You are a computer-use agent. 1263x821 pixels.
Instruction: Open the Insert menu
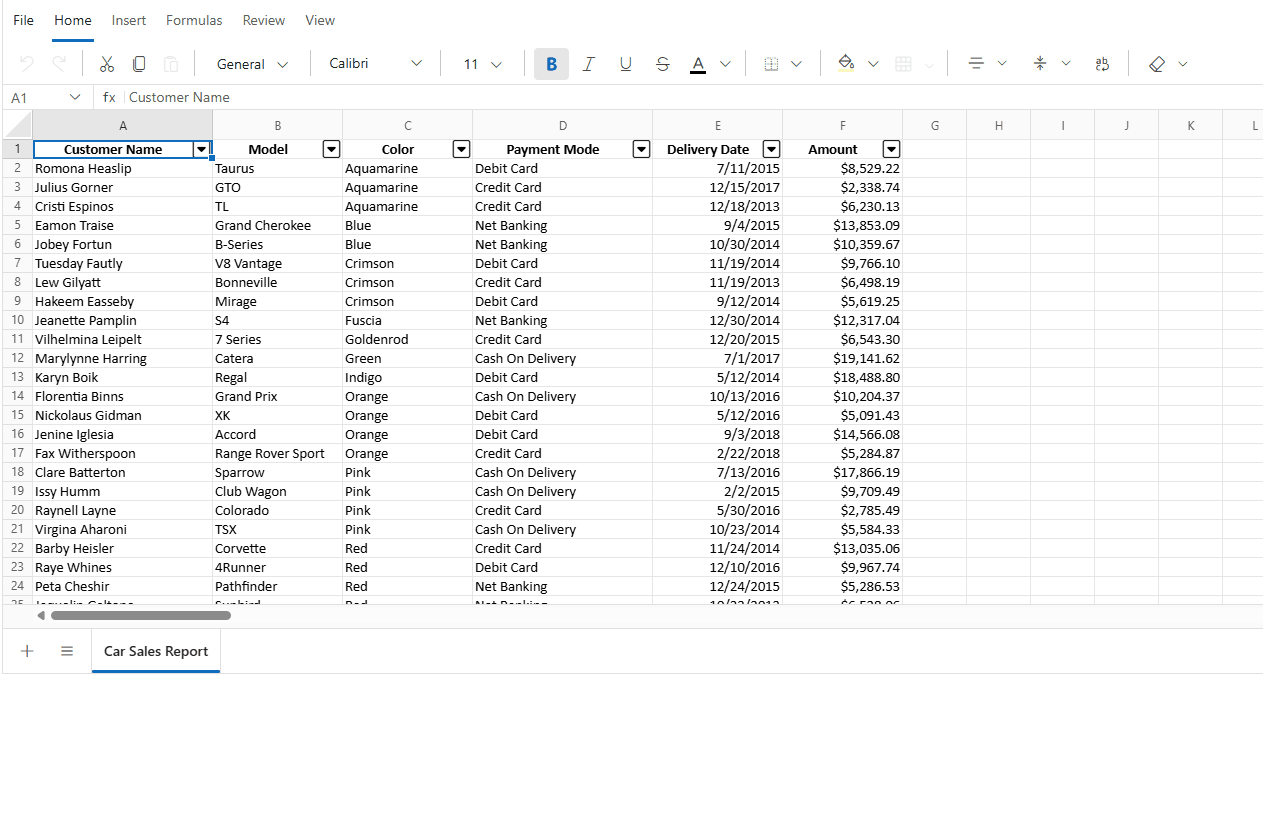point(128,19)
